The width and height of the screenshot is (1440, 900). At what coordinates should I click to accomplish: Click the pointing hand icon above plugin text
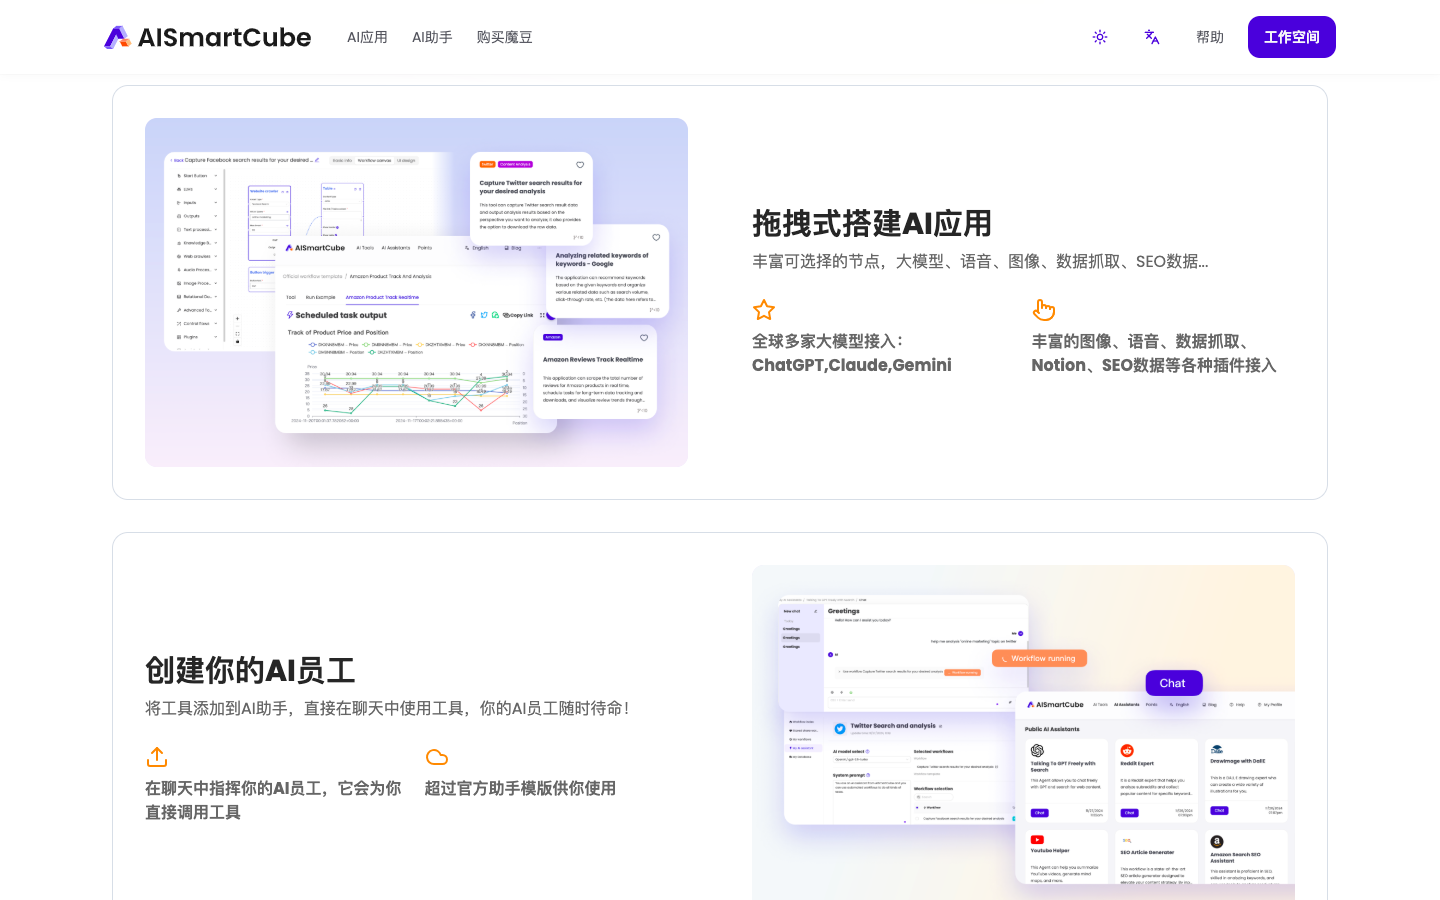click(1044, 310)
